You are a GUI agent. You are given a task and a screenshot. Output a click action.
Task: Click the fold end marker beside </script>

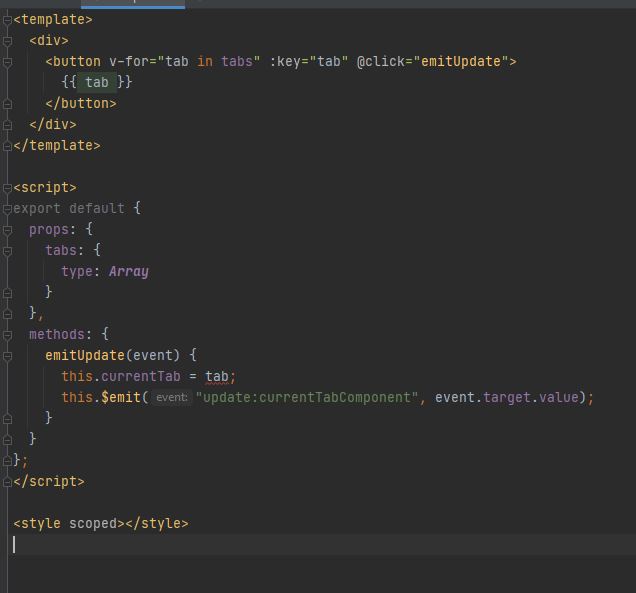pos(7,482)
